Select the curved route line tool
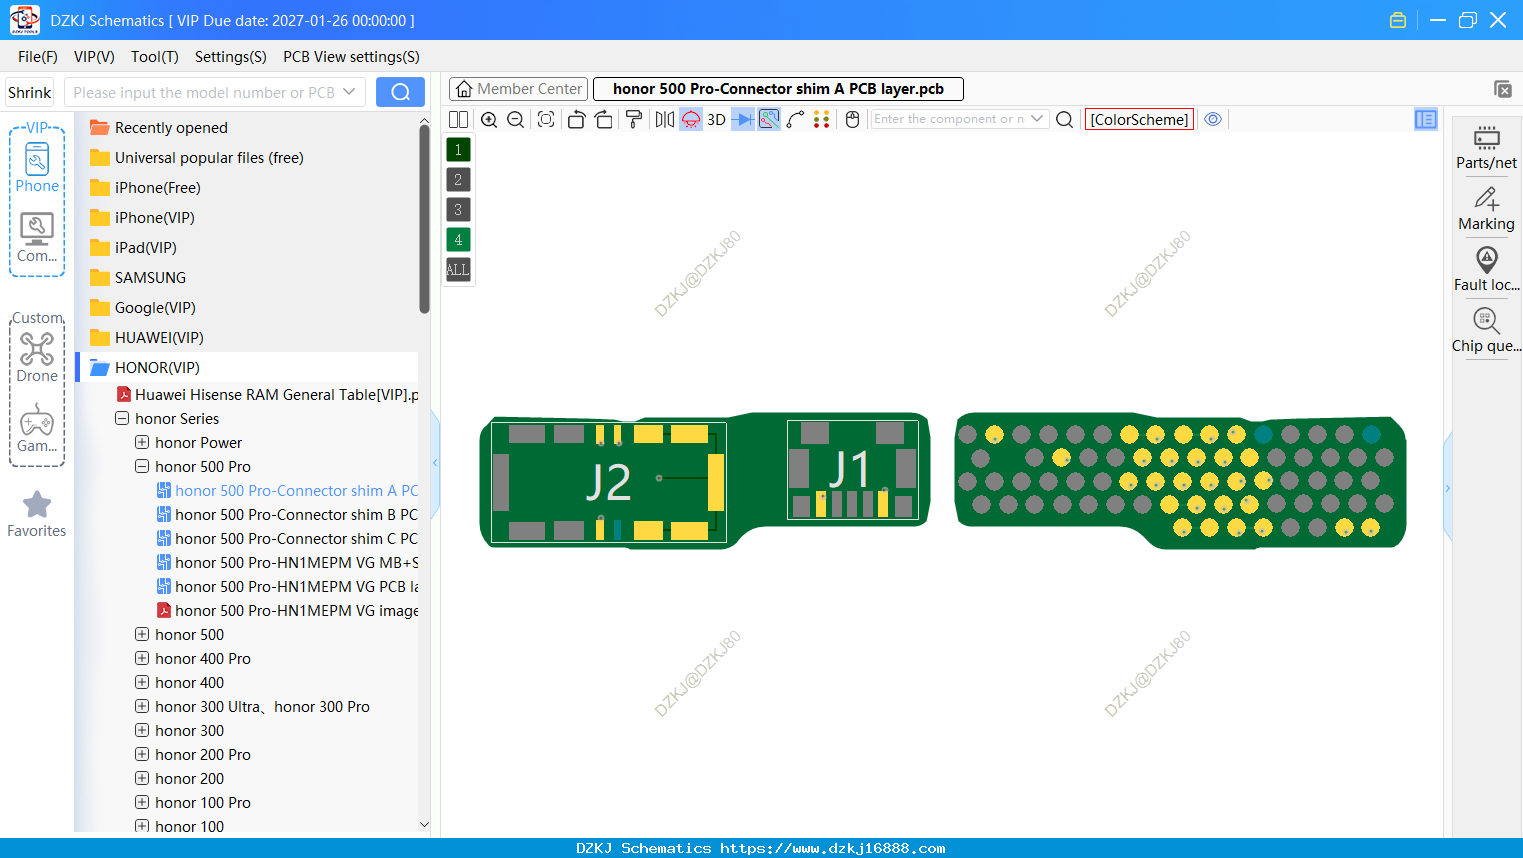Image resolution: width=1523 pixels, height=858 pixels. [795, 119]
